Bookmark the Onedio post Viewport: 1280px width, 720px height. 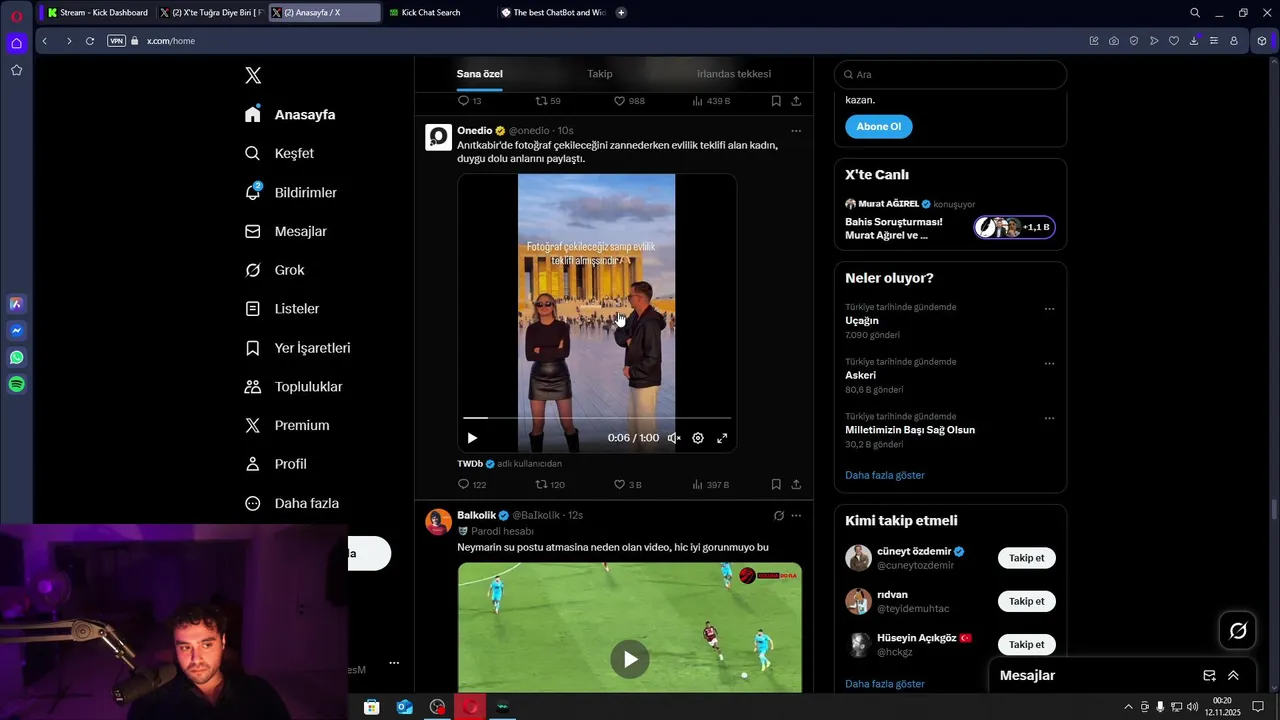pyautogui.click(x=776, y=484)
